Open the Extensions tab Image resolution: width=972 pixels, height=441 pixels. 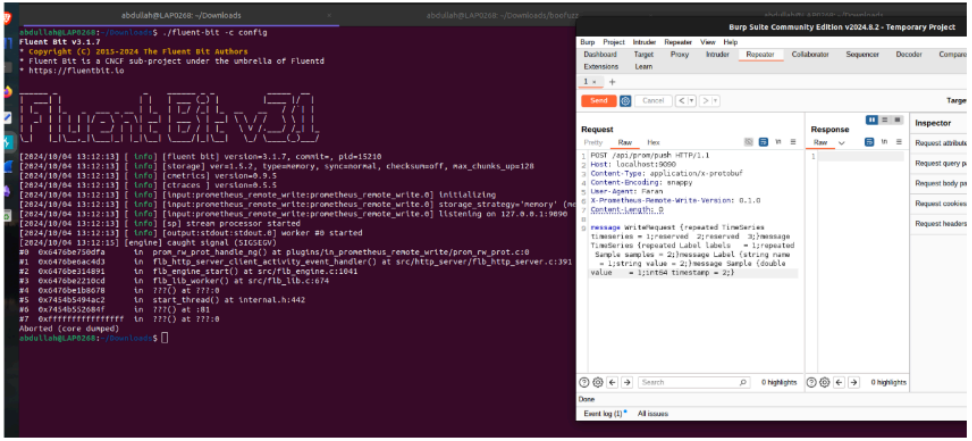[x=601, y=66]
